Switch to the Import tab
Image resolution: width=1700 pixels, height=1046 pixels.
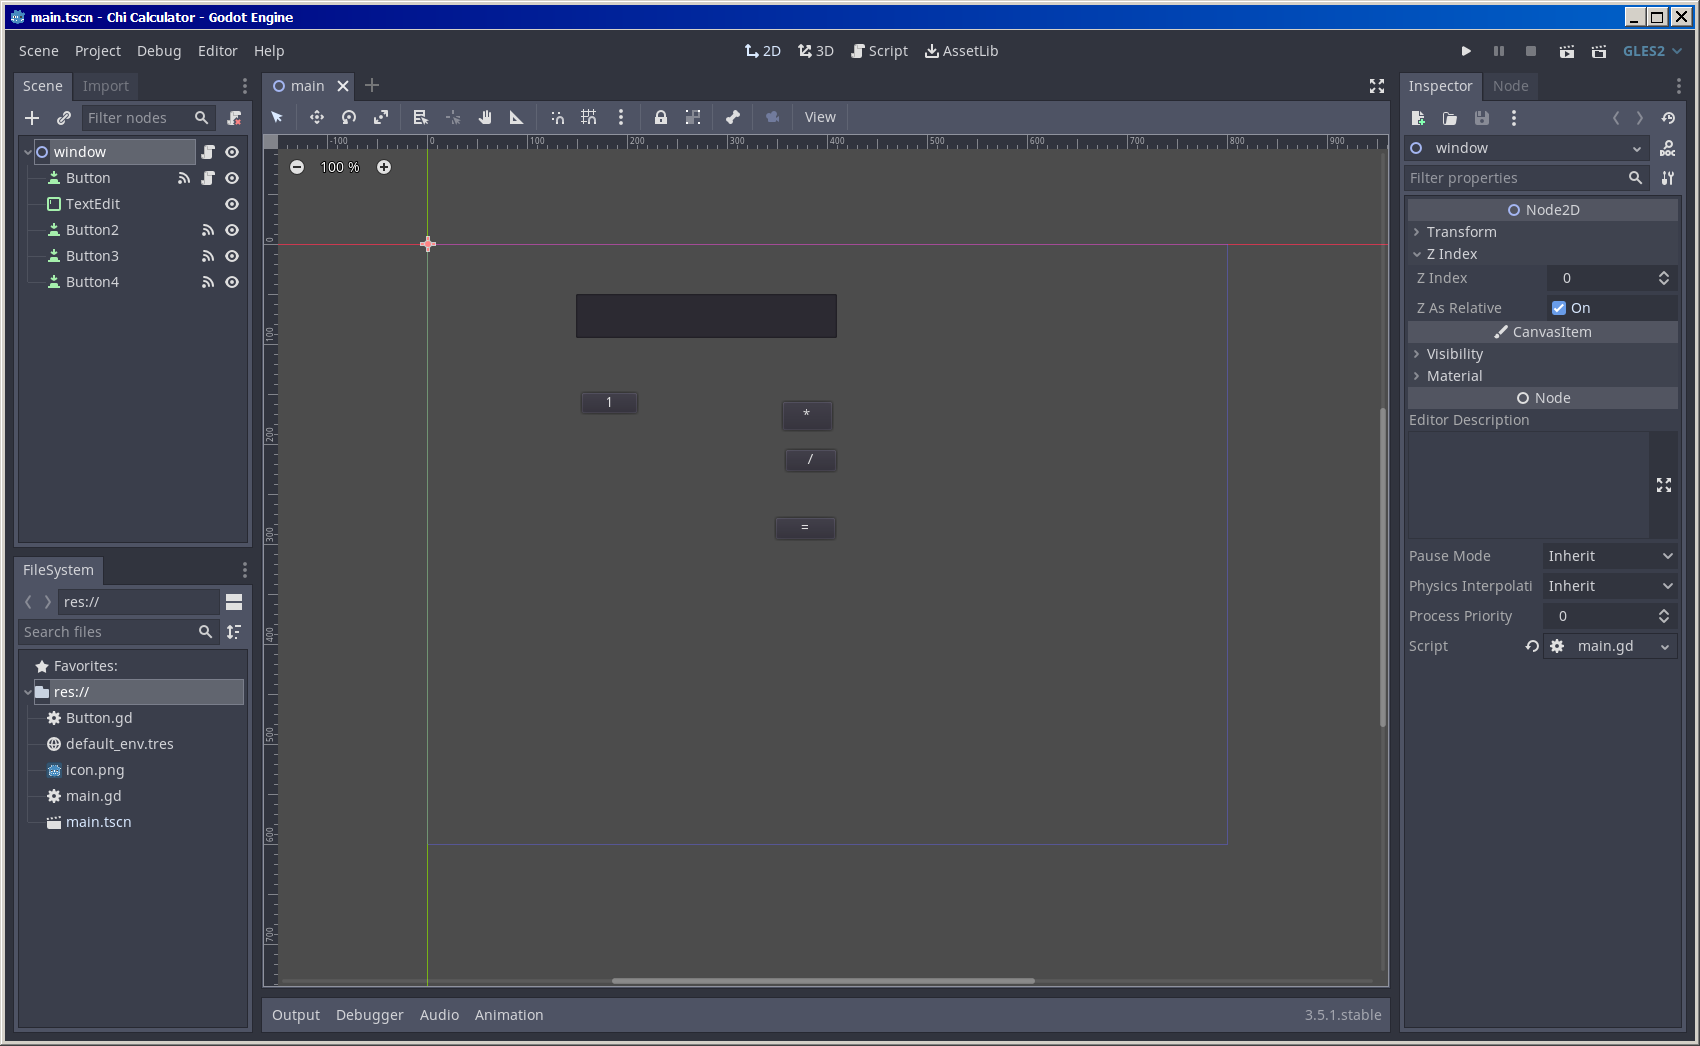point(105,86)
